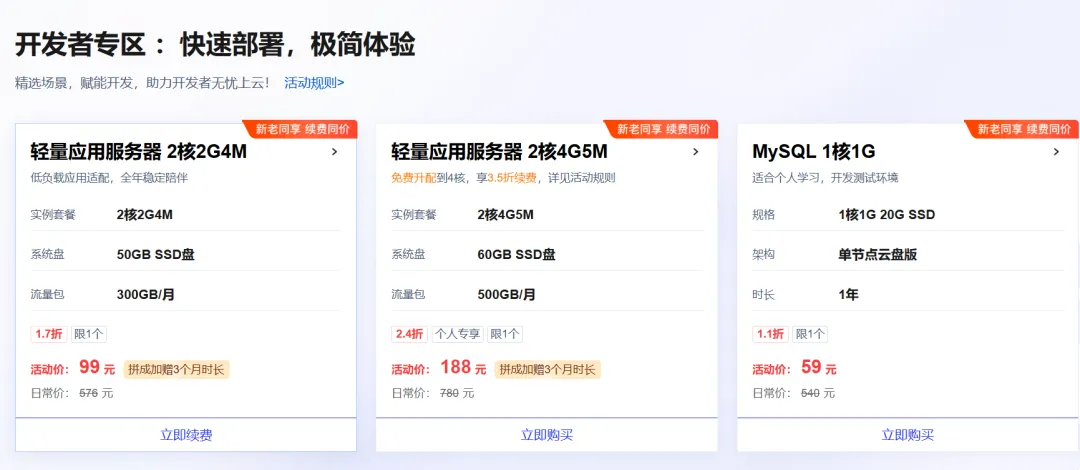Open MySQL 1核1G card title

point(813,151)
